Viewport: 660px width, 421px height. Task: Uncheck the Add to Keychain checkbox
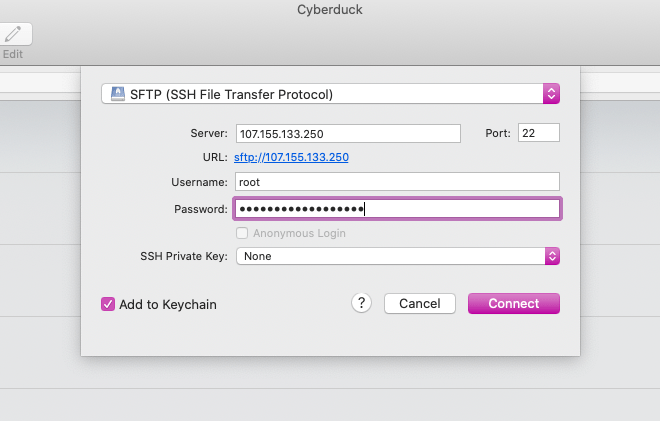(x=108, y=304)
